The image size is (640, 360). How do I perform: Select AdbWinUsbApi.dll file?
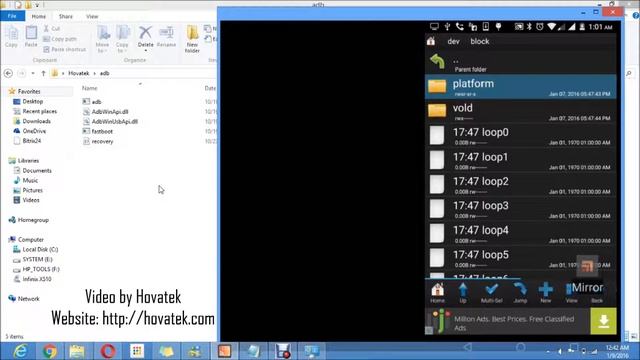click(x=110, y=121)
